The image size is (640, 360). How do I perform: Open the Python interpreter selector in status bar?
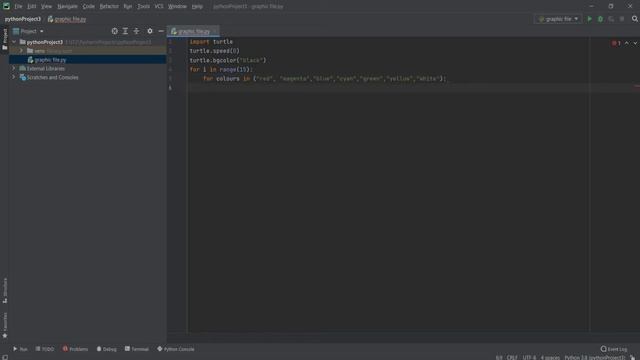click(x=595, y=357)
